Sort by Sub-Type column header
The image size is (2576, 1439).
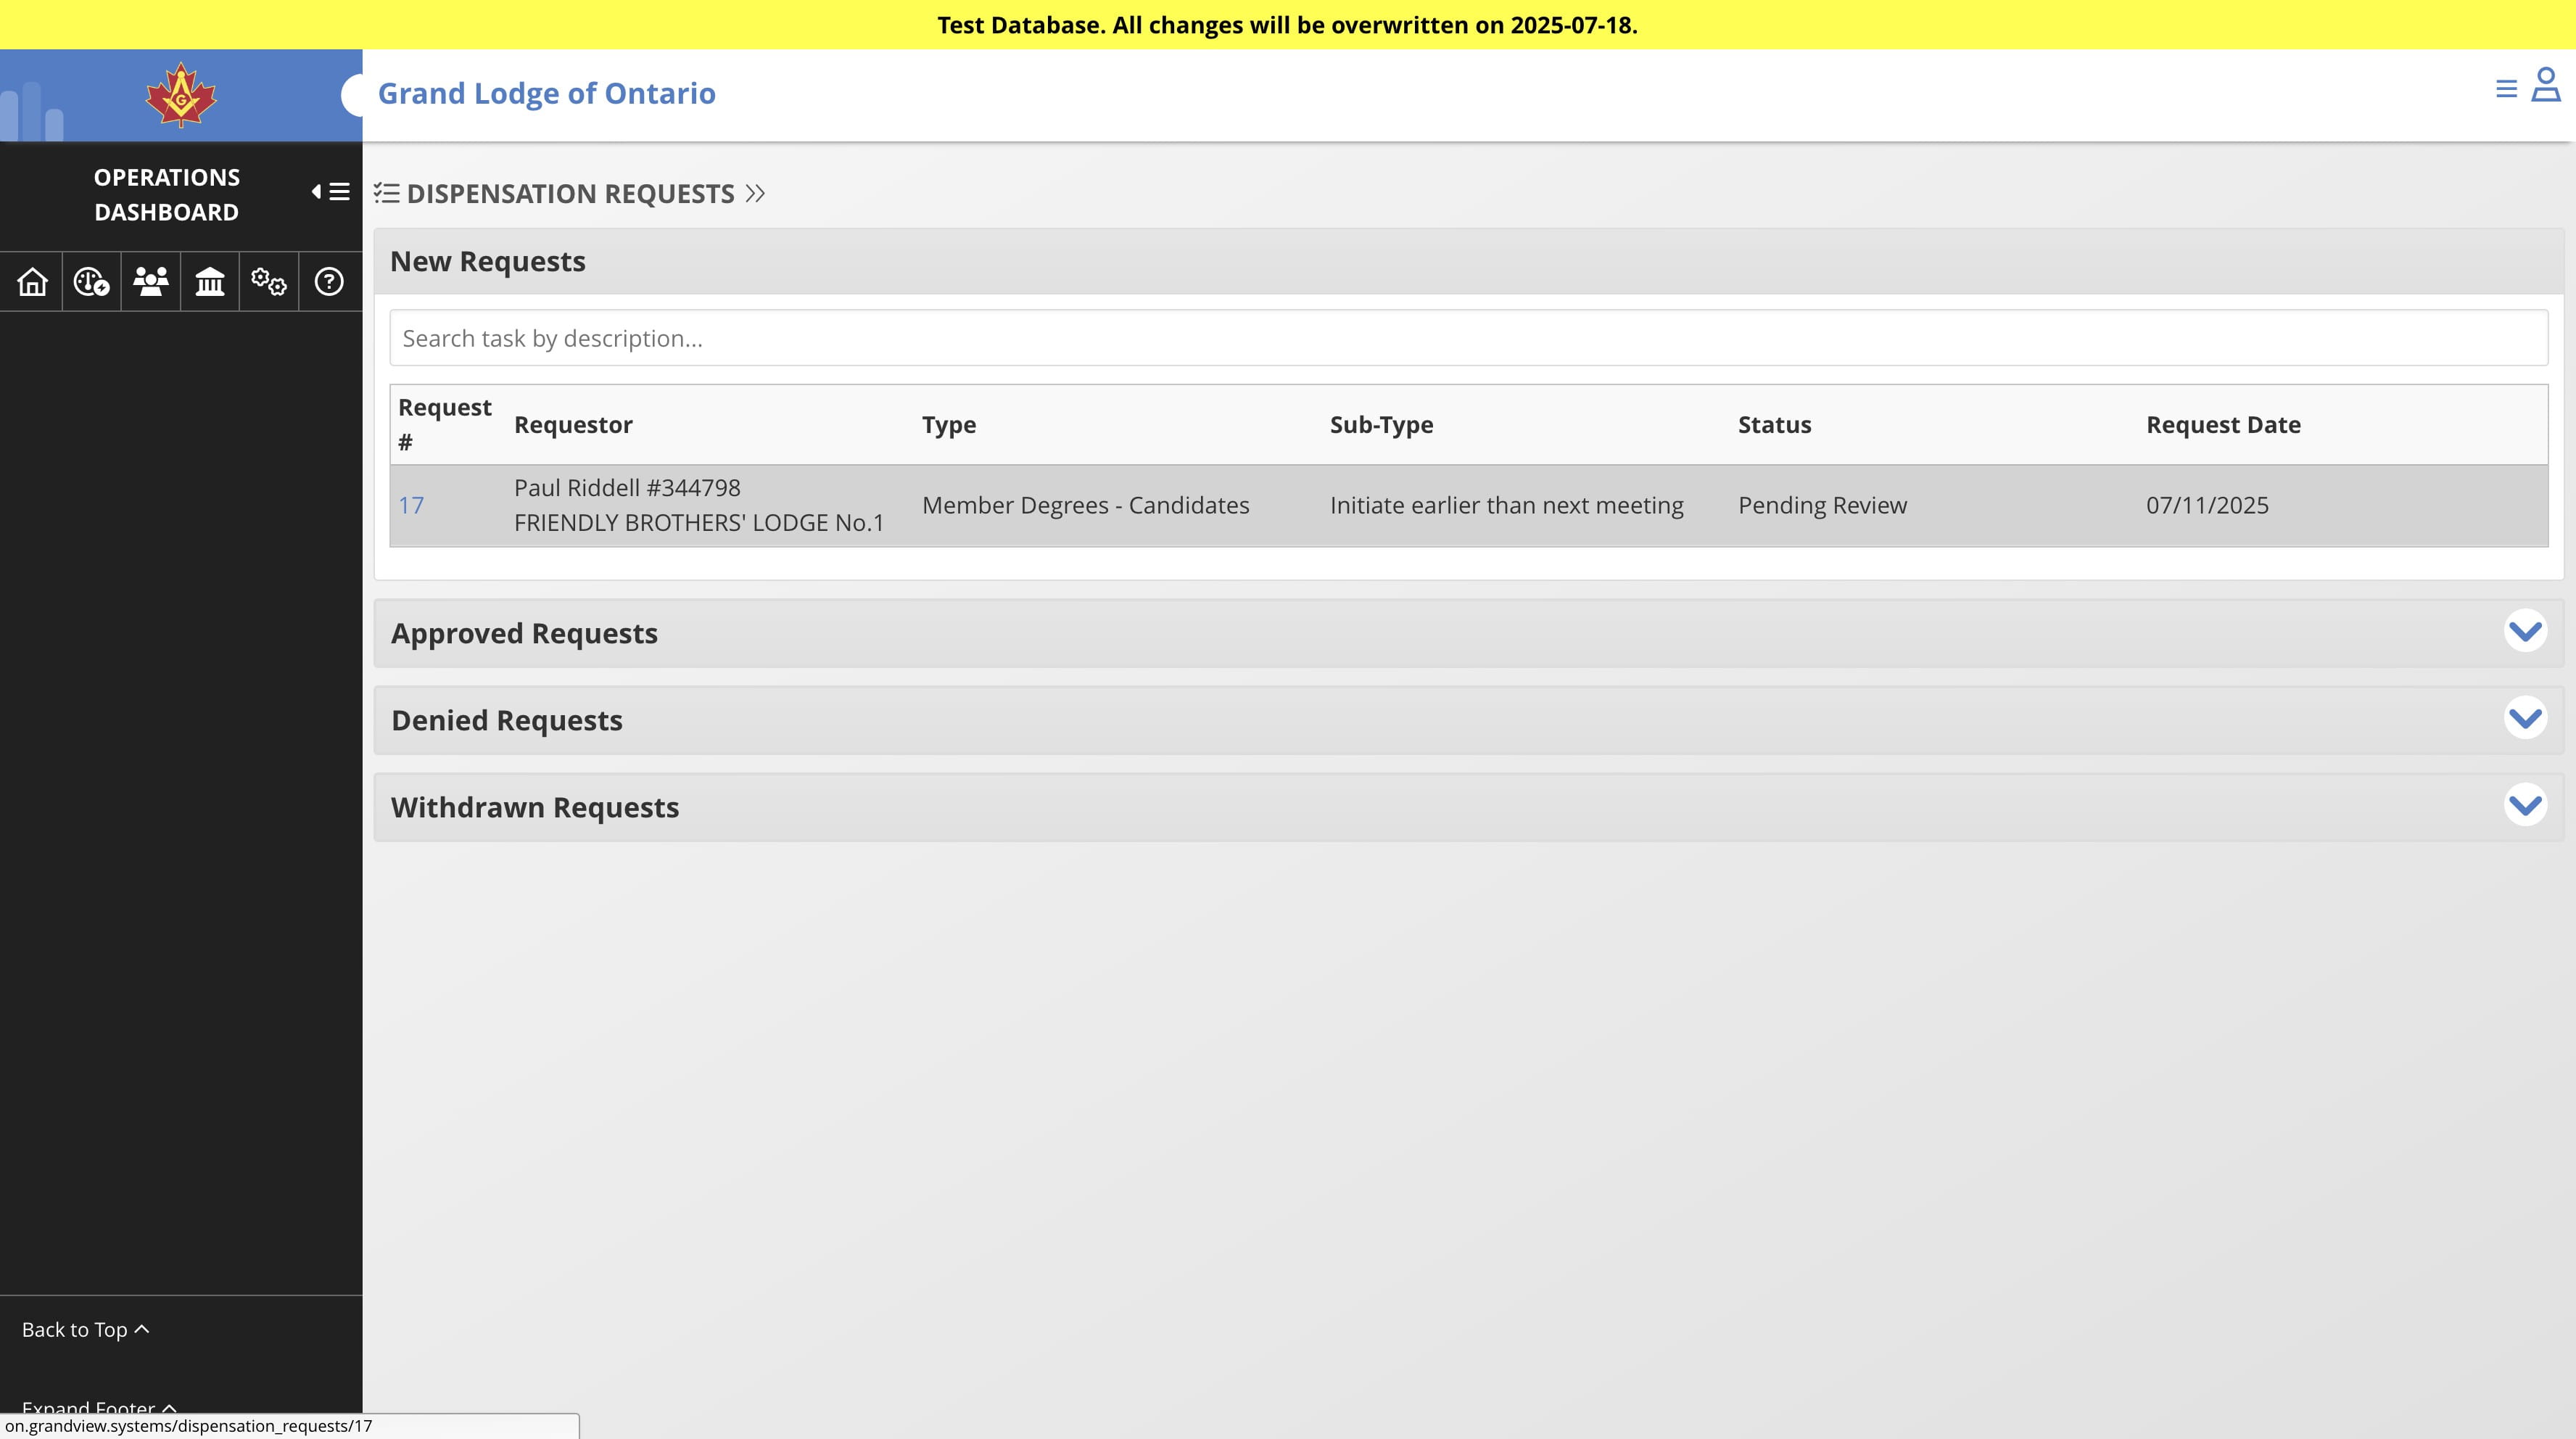point(1381,424)
